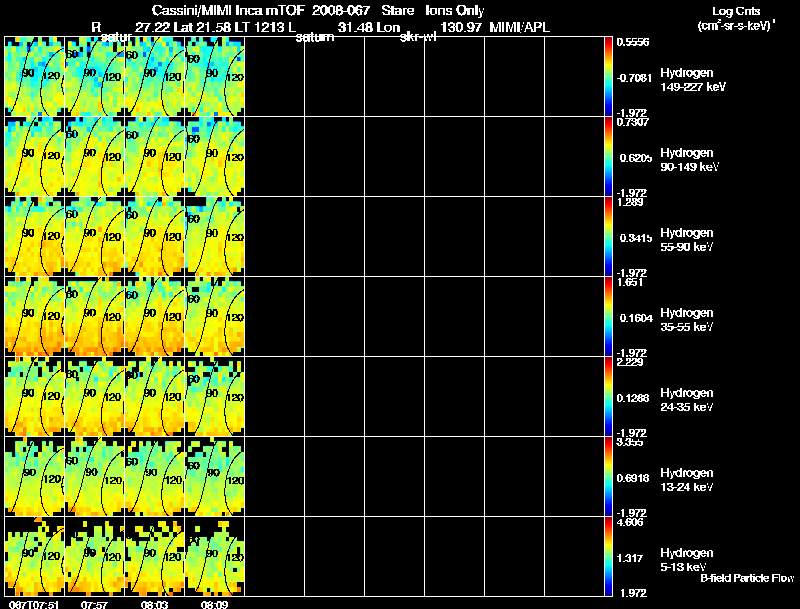Open the 90-149 keV panel at 07:57

95,157
